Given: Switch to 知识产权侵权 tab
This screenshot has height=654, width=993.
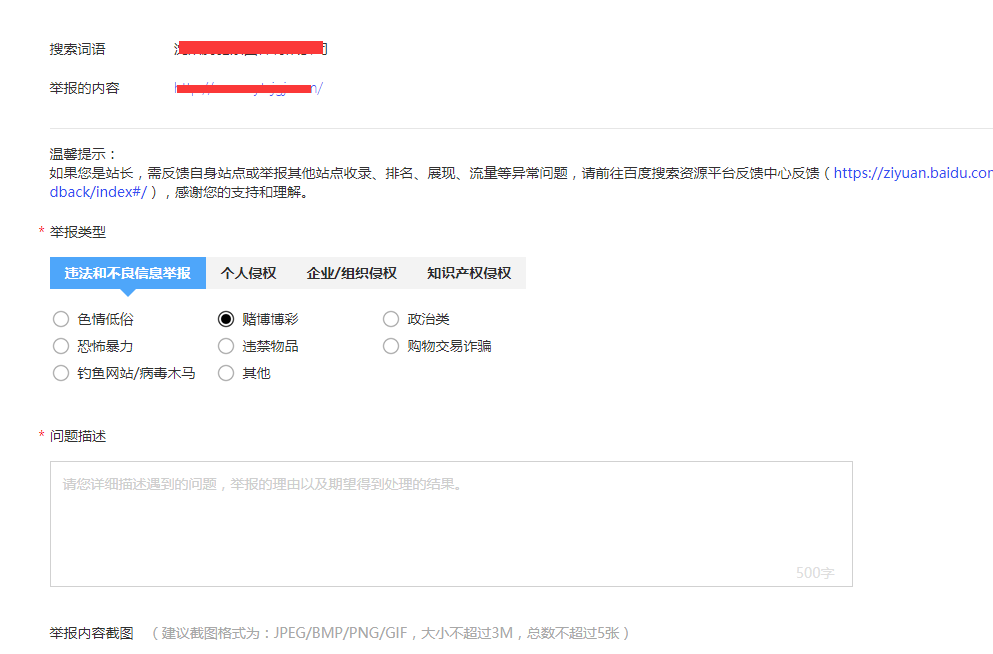Looking at the screenshot, I should (468, 272).
